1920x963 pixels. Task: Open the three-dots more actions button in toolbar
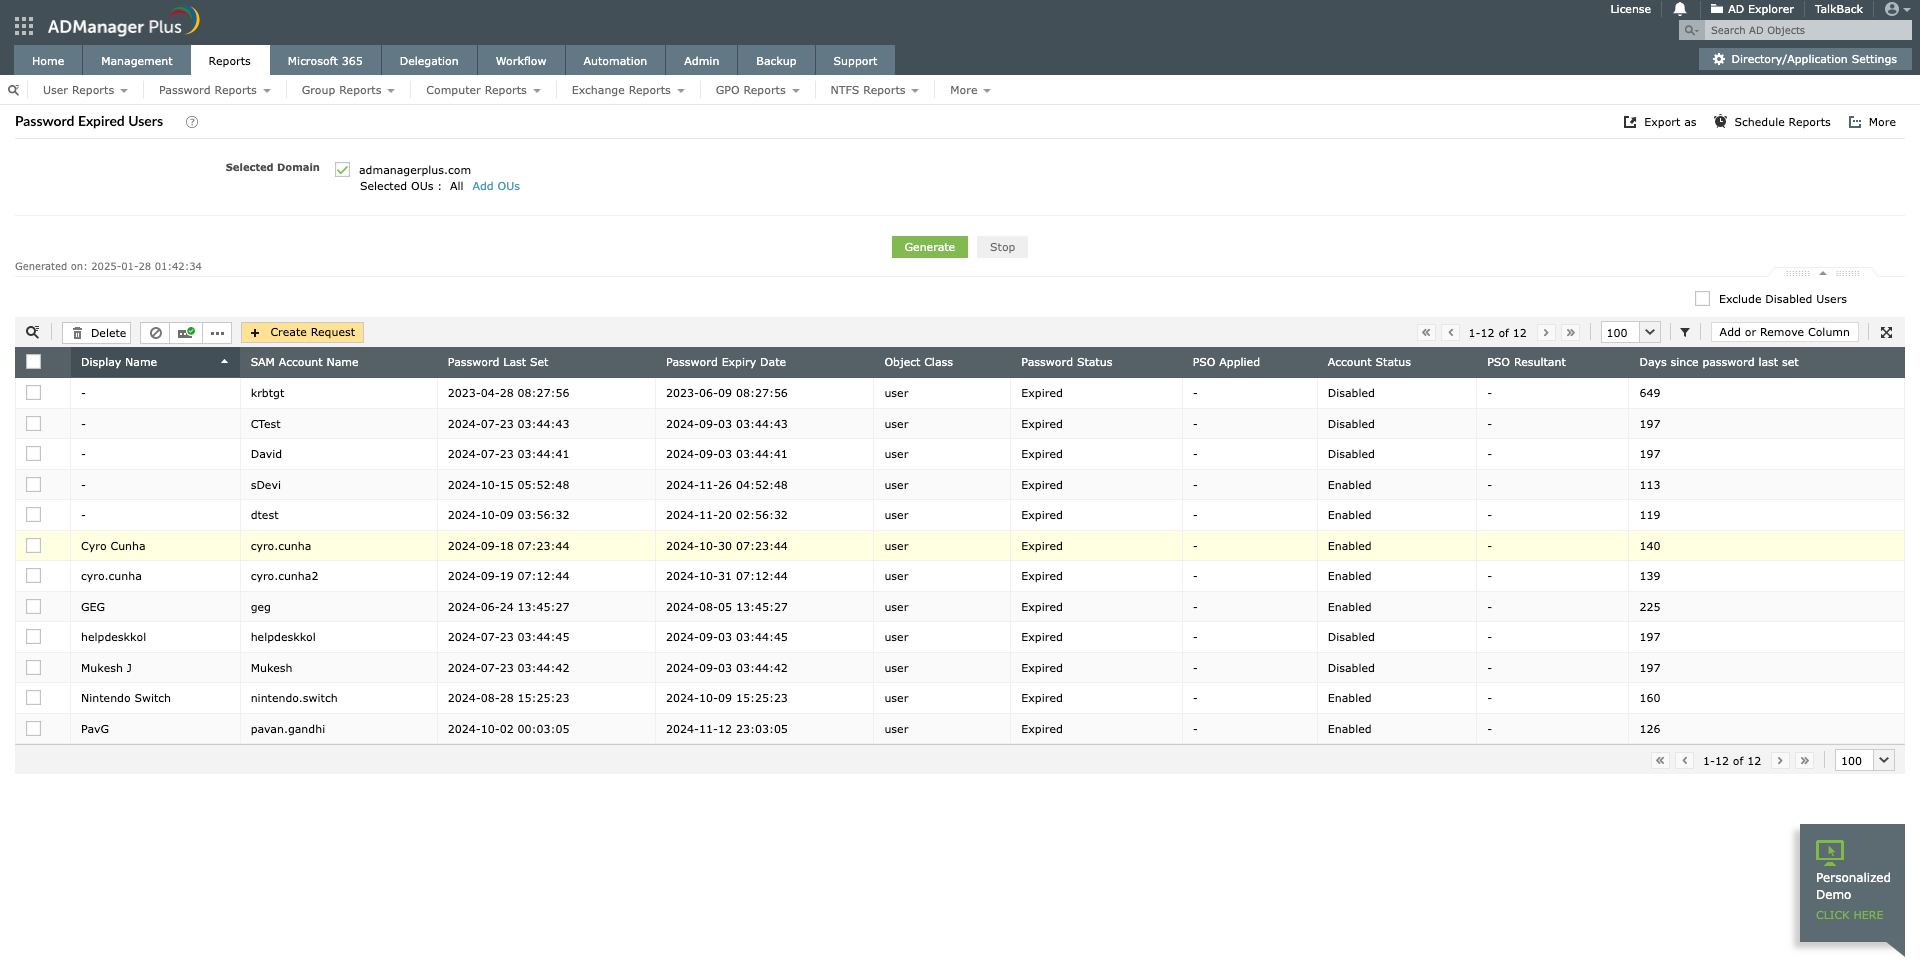coord(217,333)
